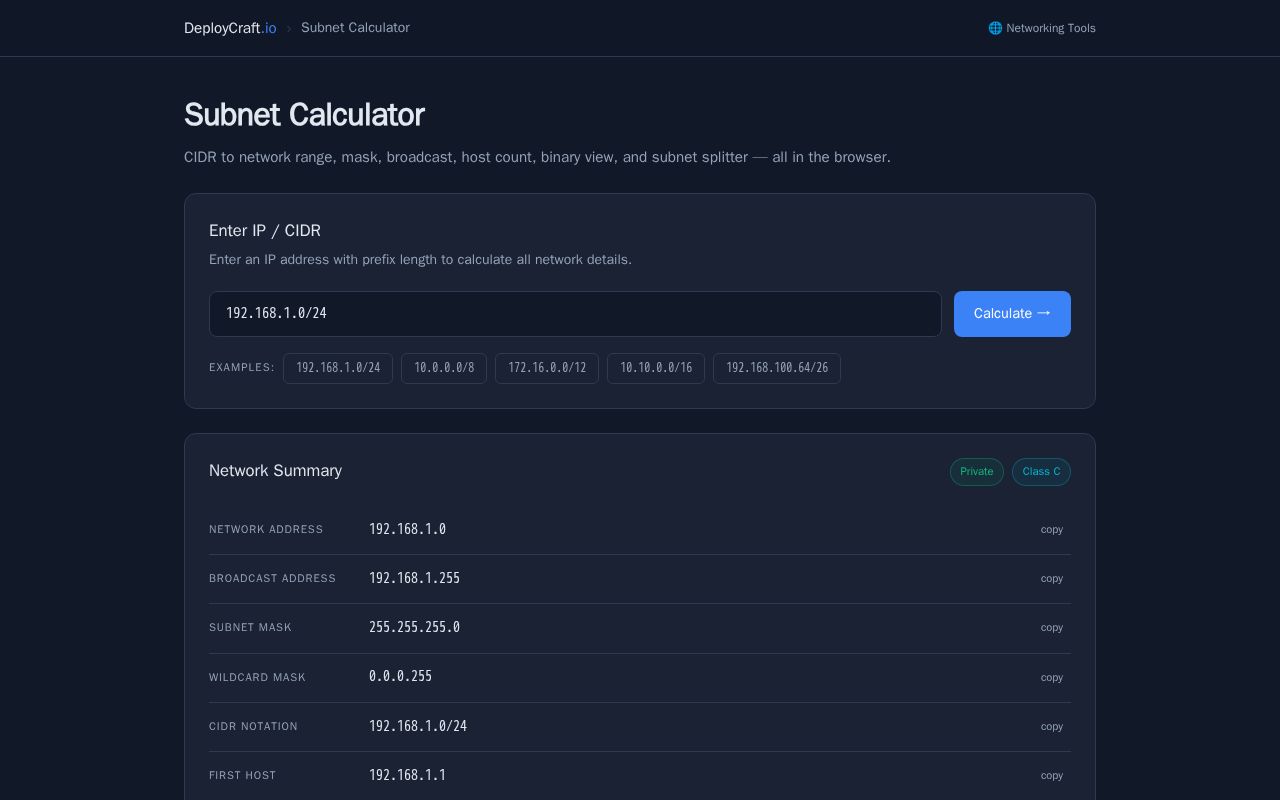The image size is (1280, 800).
Task: Click the broadcast address 192.168.1.255
Action: 414,578
